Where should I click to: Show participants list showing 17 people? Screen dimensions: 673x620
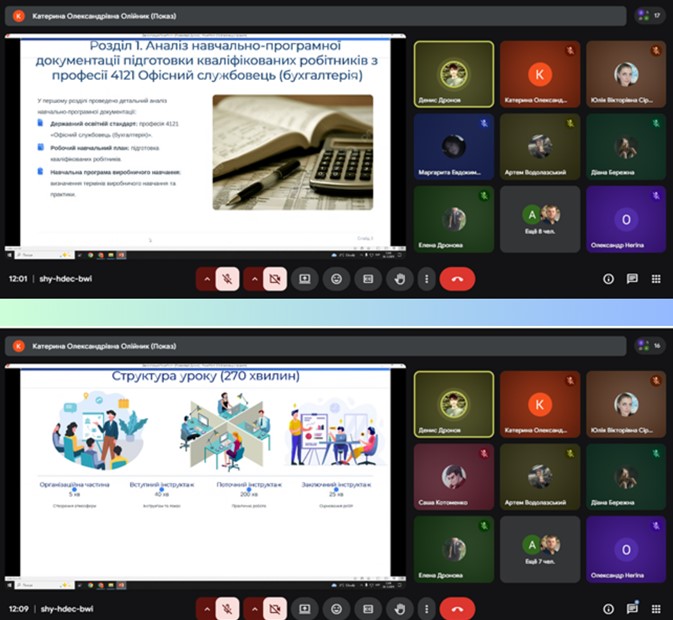click(649, 15)
